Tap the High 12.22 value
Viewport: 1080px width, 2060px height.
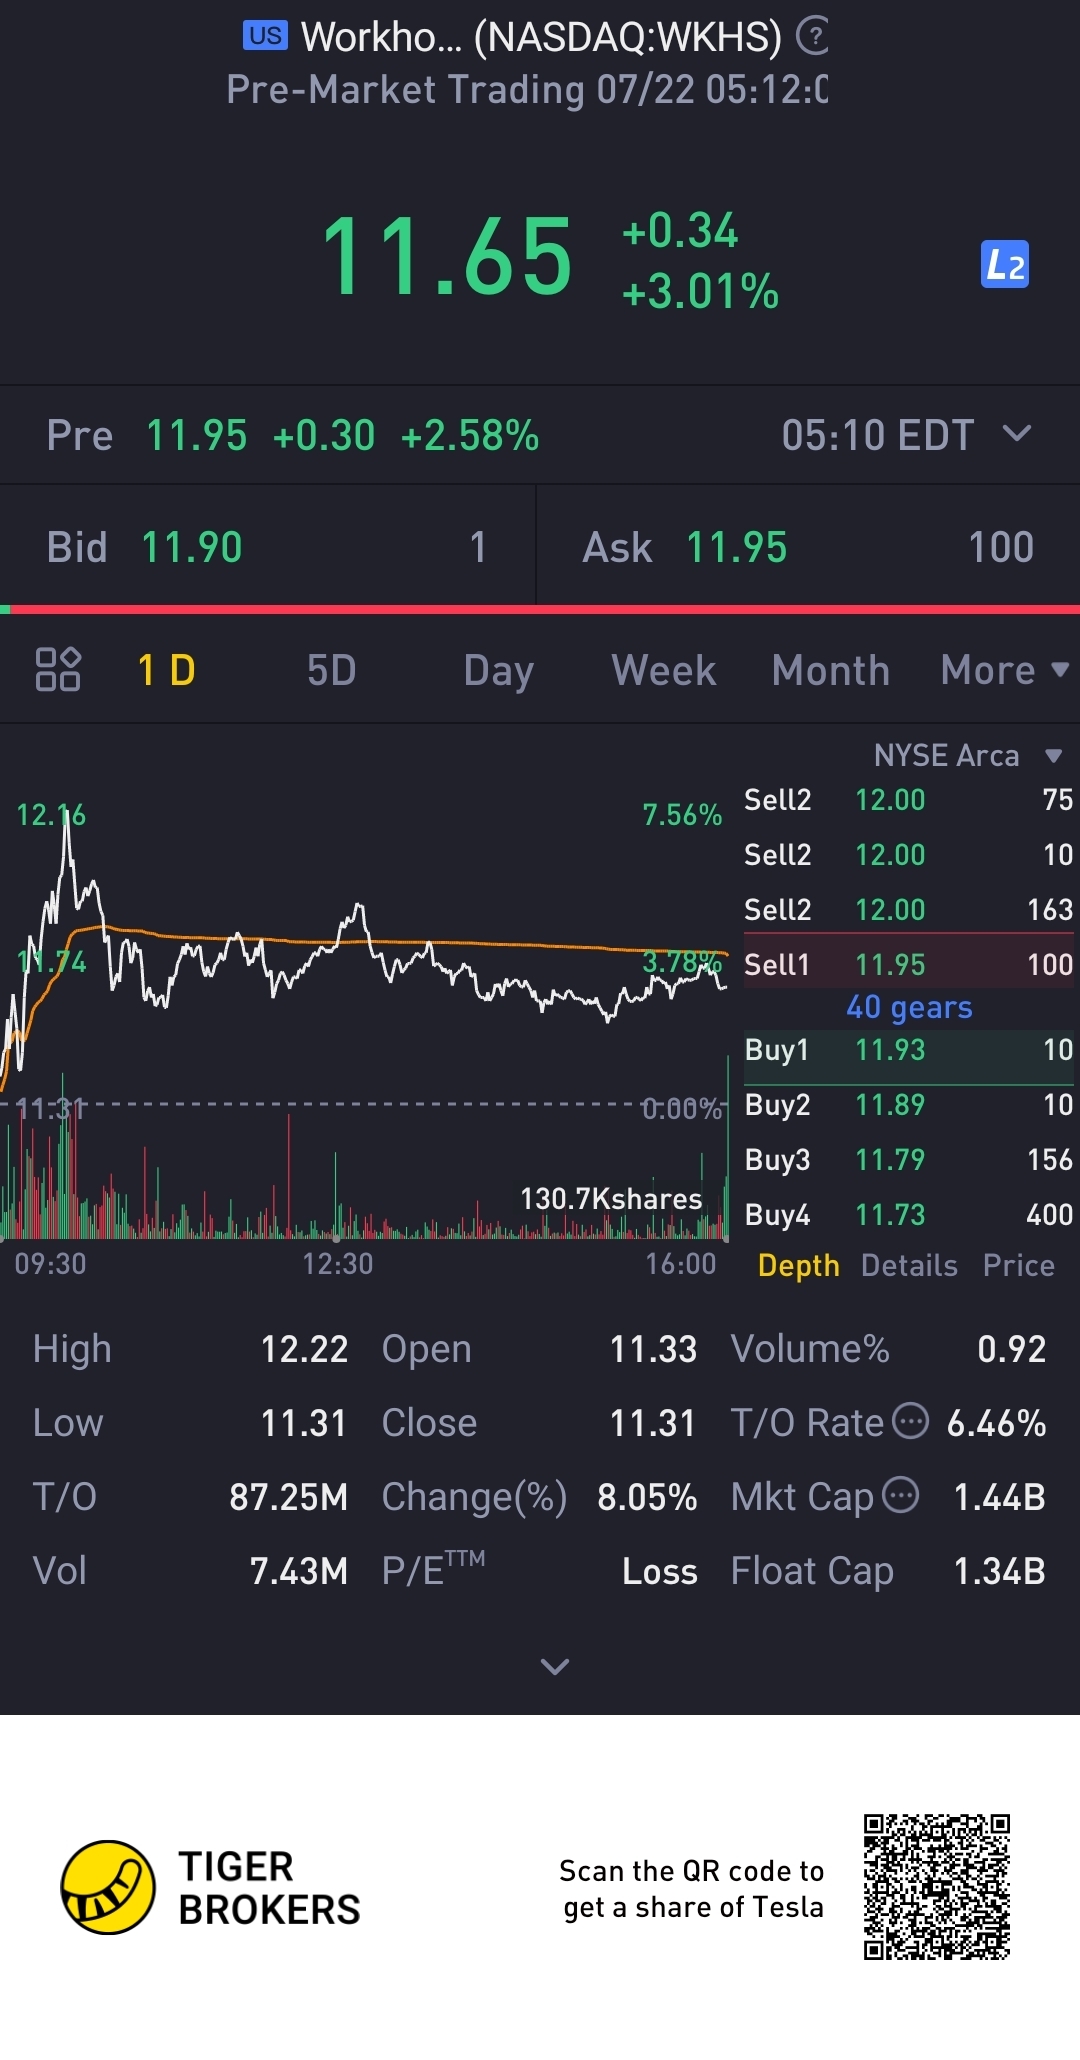(x=304, y=1349)
